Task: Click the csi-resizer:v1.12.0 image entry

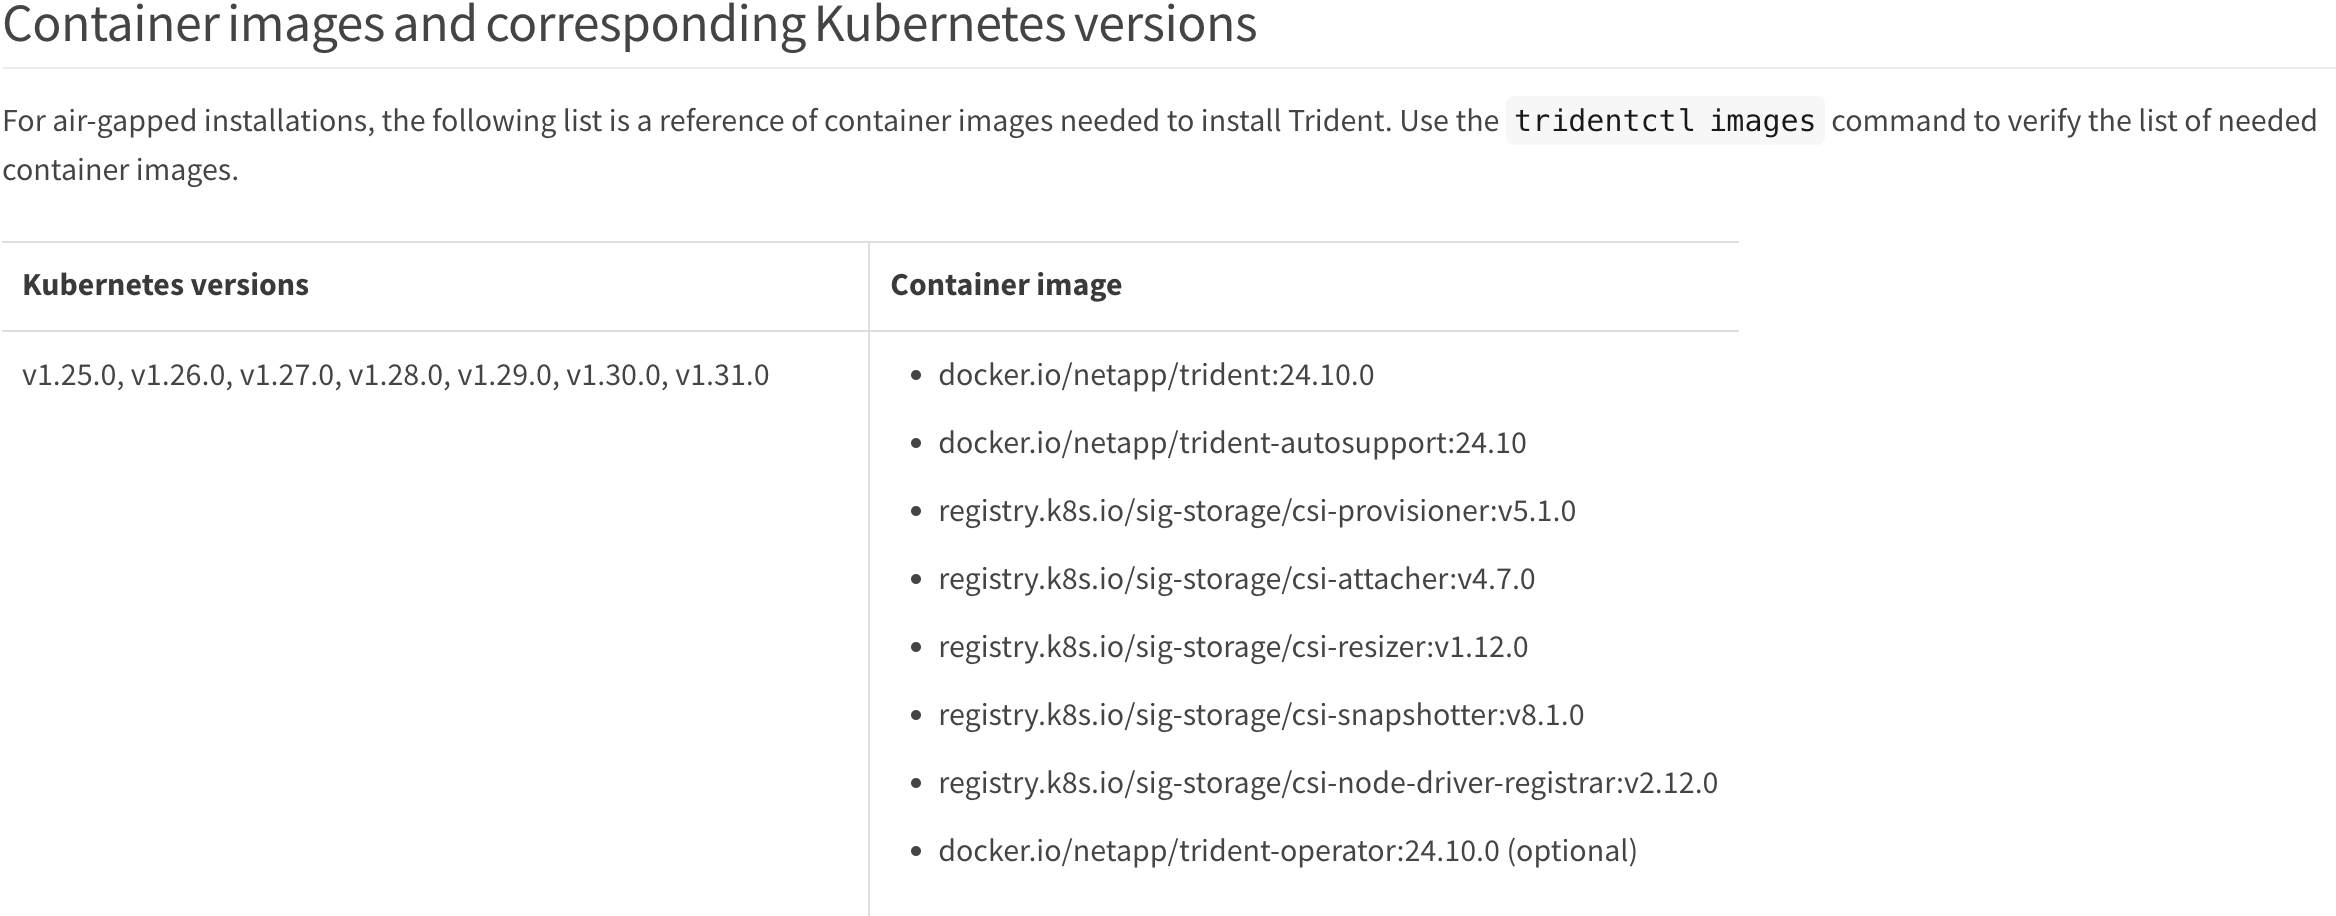Action: point(1233,647)
